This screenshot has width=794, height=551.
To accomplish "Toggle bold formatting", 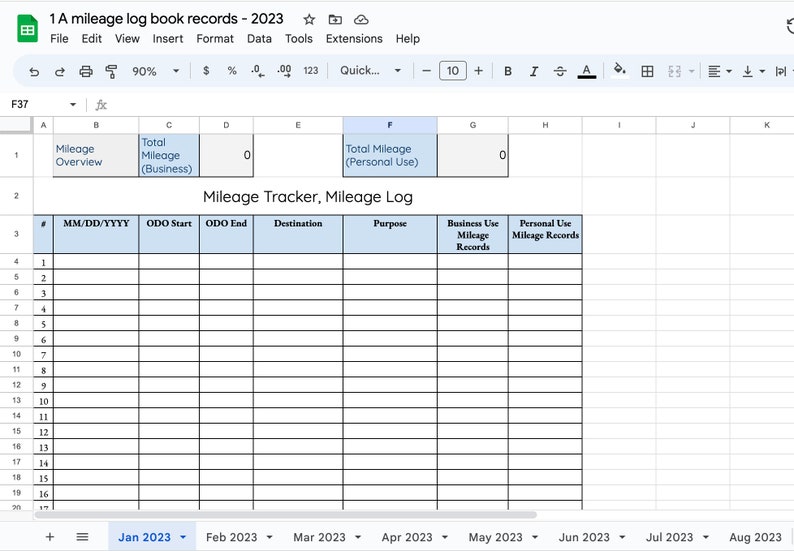I will 508,71.
